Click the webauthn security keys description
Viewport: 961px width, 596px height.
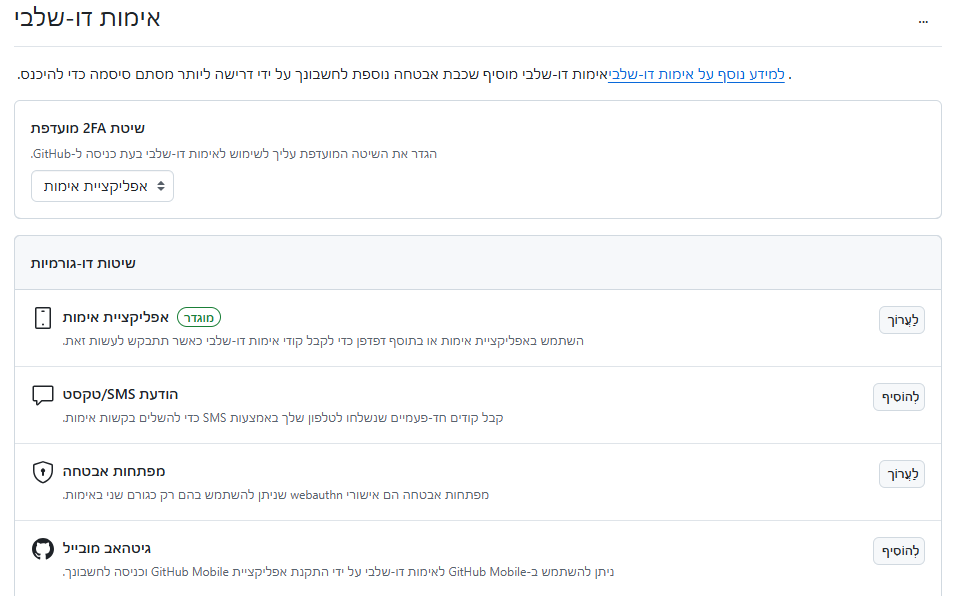[276, 495]
